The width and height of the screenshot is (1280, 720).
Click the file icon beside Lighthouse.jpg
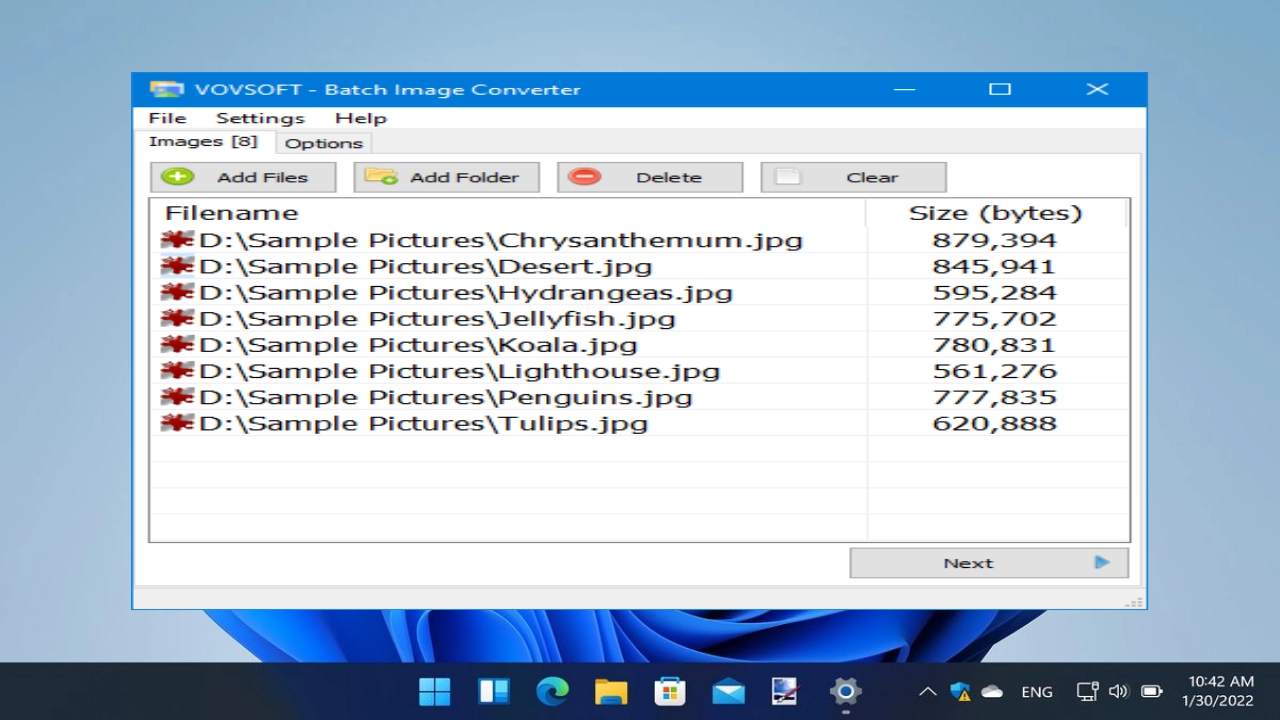(x=177, y=370)
